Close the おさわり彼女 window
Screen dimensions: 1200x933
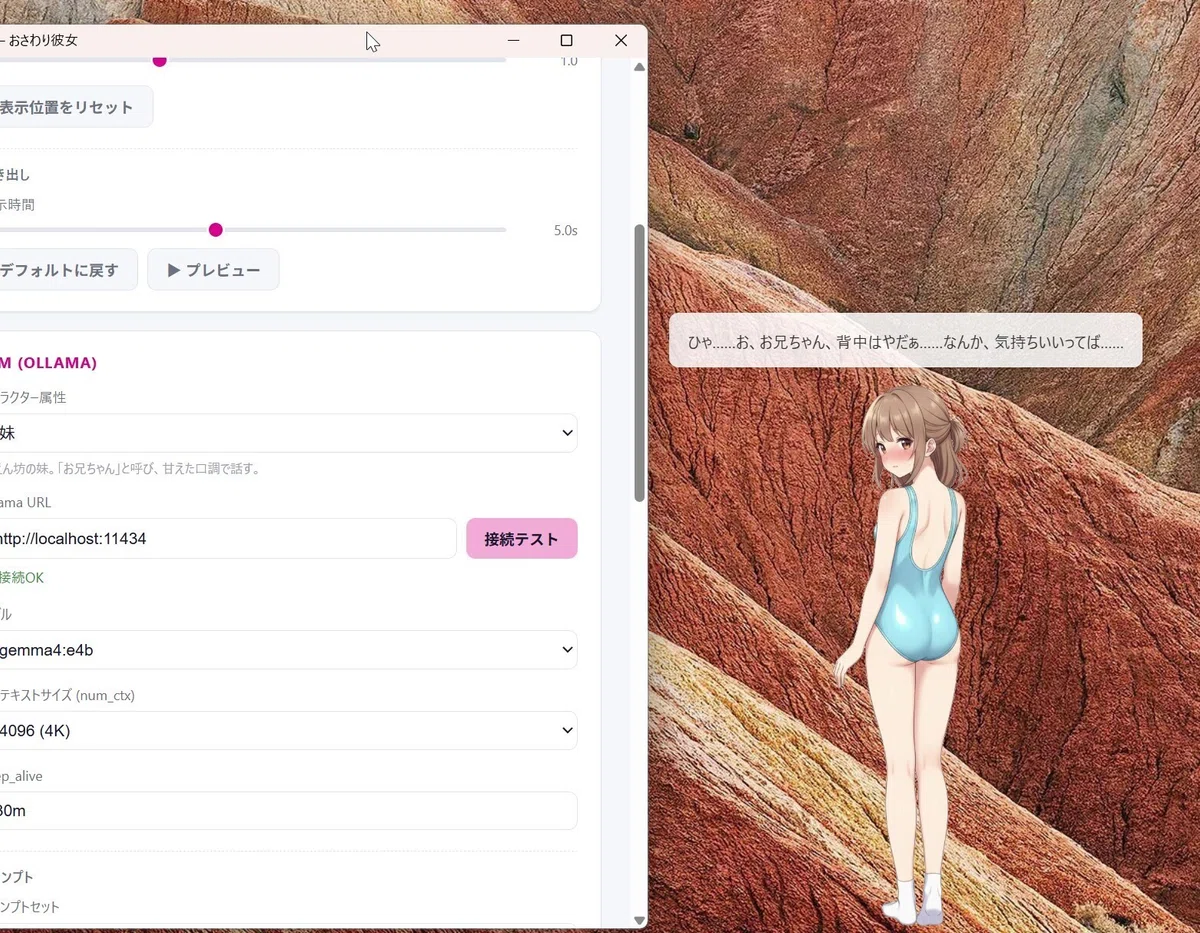tap(621, 40)
